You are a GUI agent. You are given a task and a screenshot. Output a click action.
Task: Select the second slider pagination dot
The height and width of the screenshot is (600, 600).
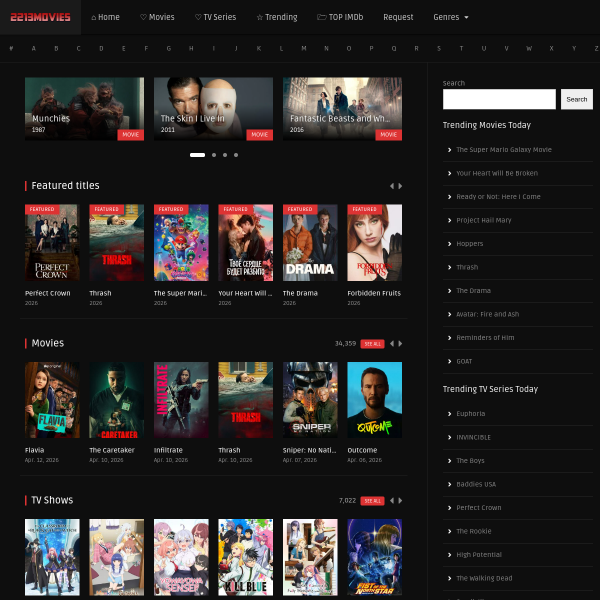click(214, 155)
